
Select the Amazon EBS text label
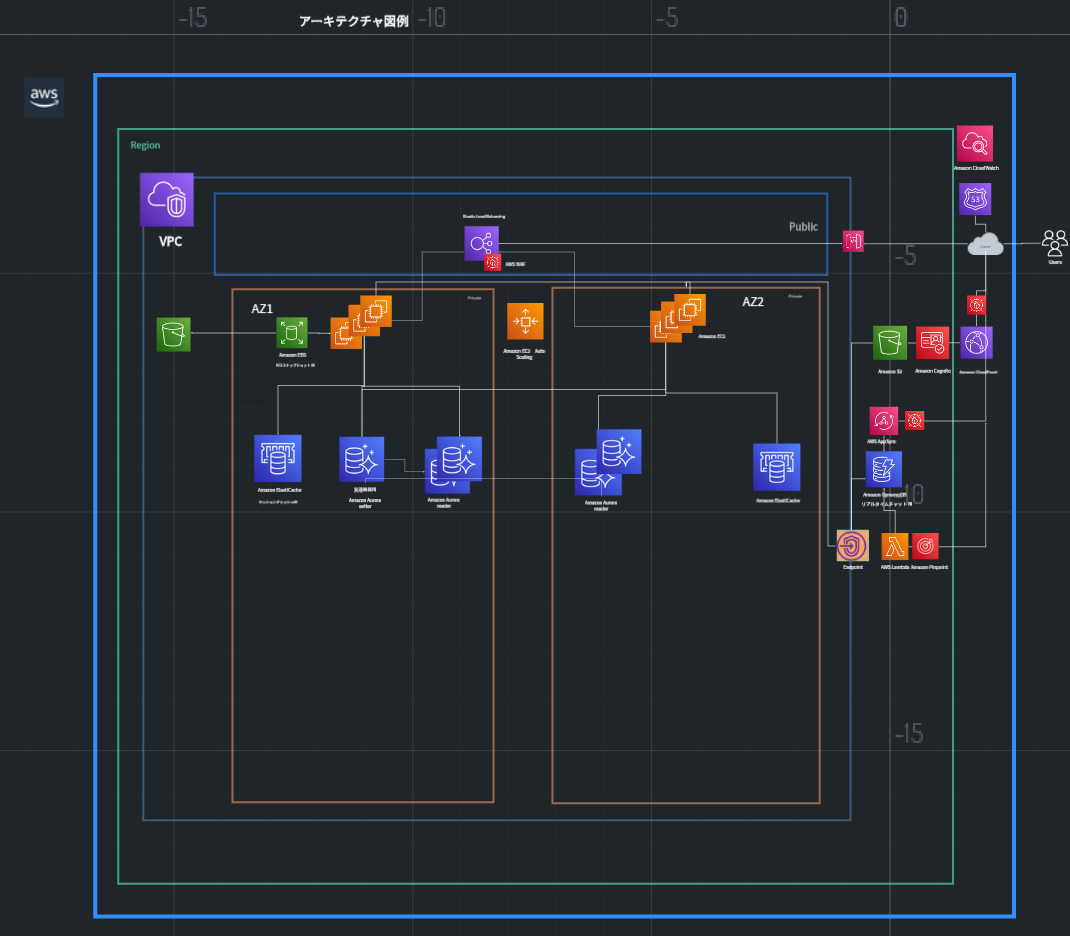tap(293, 355)
